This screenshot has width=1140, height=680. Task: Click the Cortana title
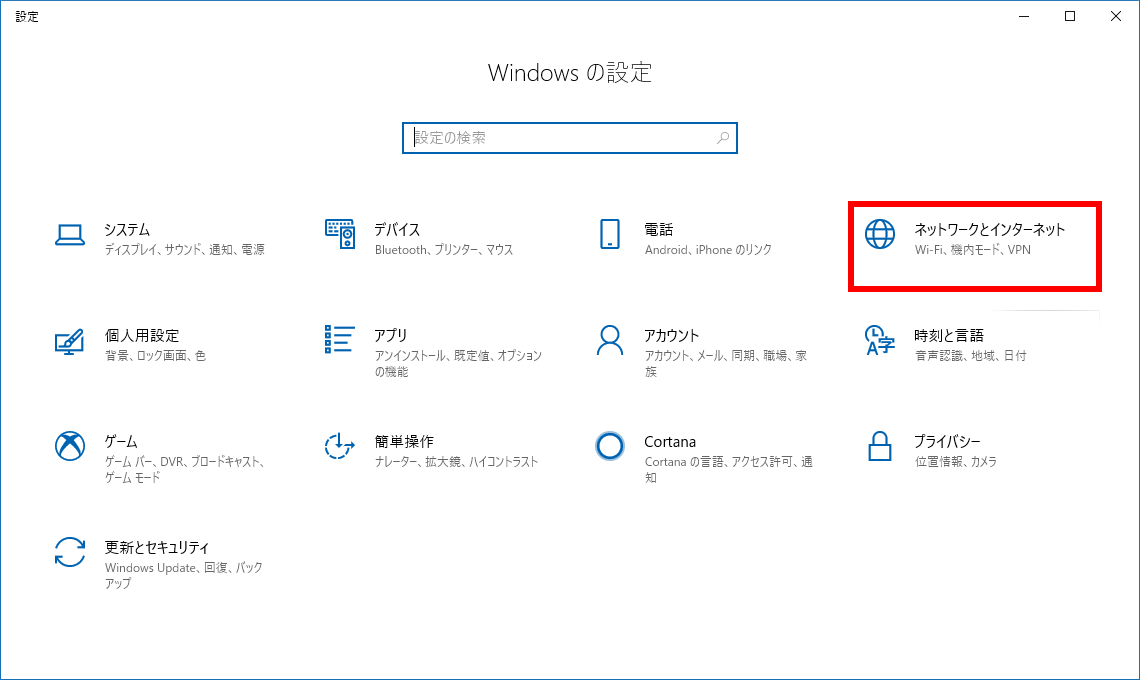670,441
